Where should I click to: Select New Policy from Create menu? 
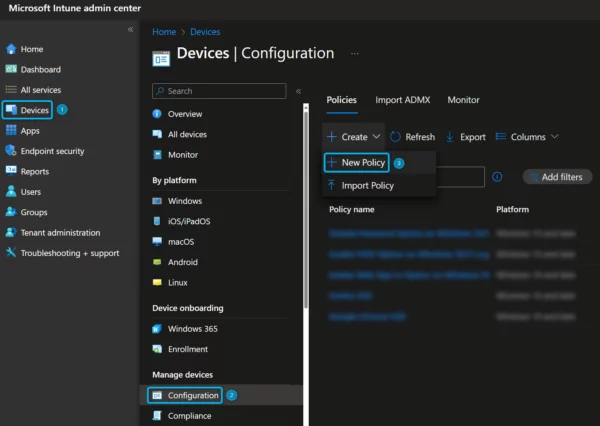coord(357,163)
